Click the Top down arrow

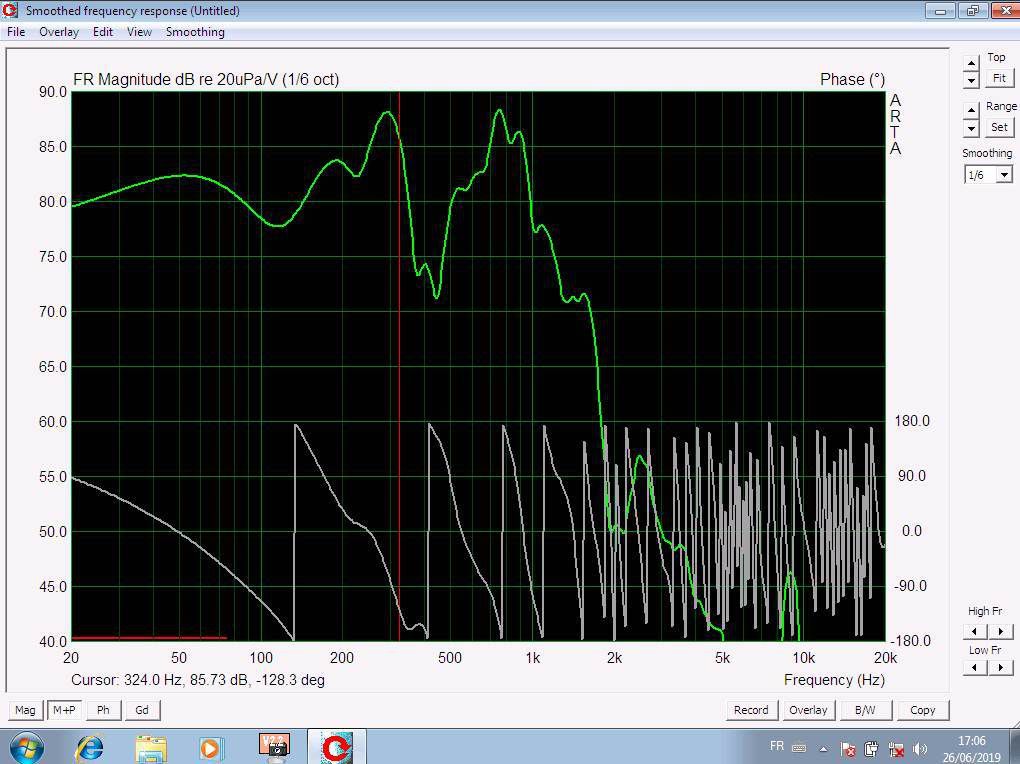(x=971, y=80)
